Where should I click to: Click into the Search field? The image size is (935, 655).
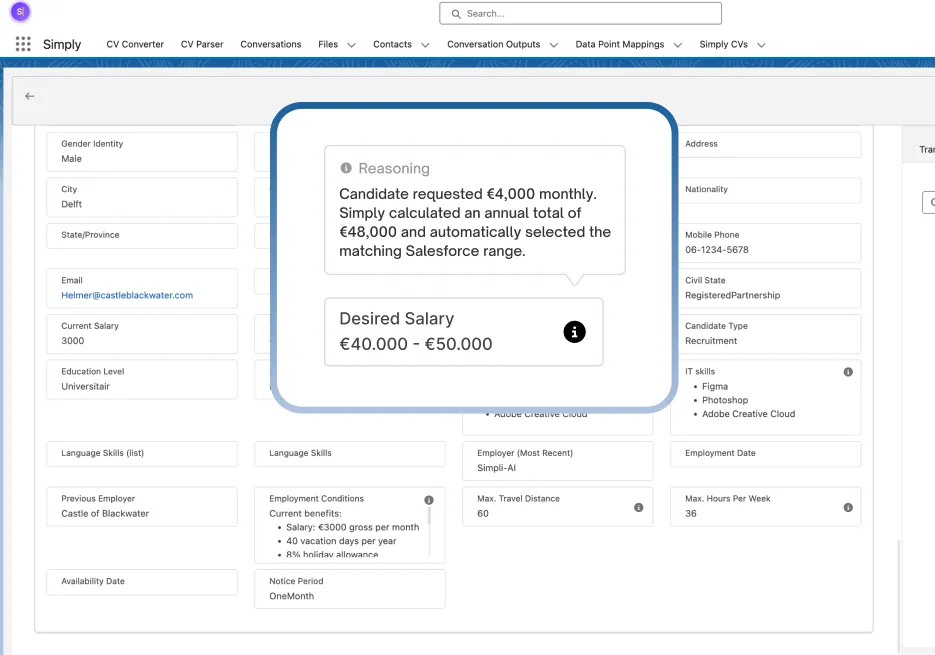pos(580,13)
